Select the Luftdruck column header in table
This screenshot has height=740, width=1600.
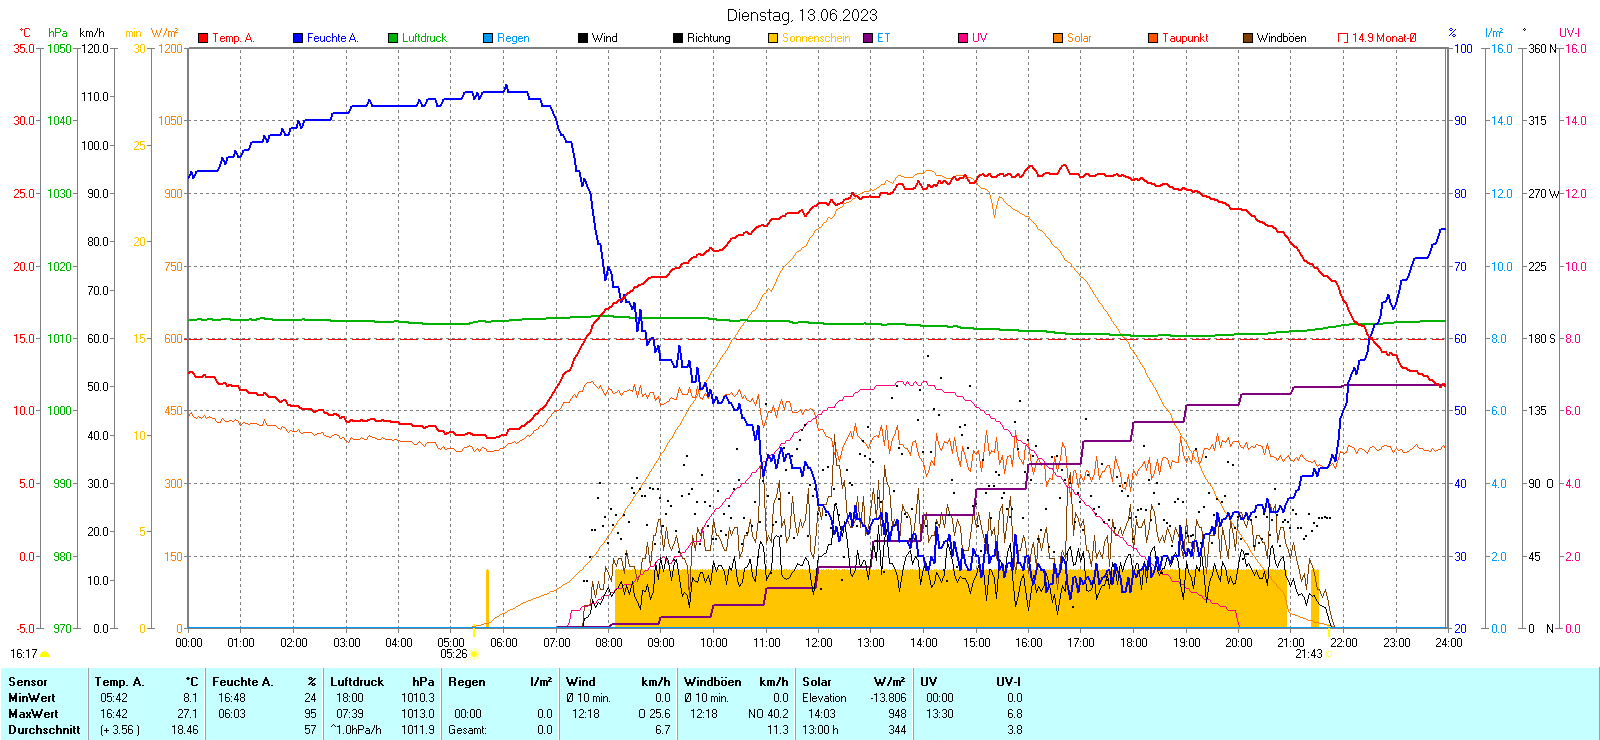(357, 682)
